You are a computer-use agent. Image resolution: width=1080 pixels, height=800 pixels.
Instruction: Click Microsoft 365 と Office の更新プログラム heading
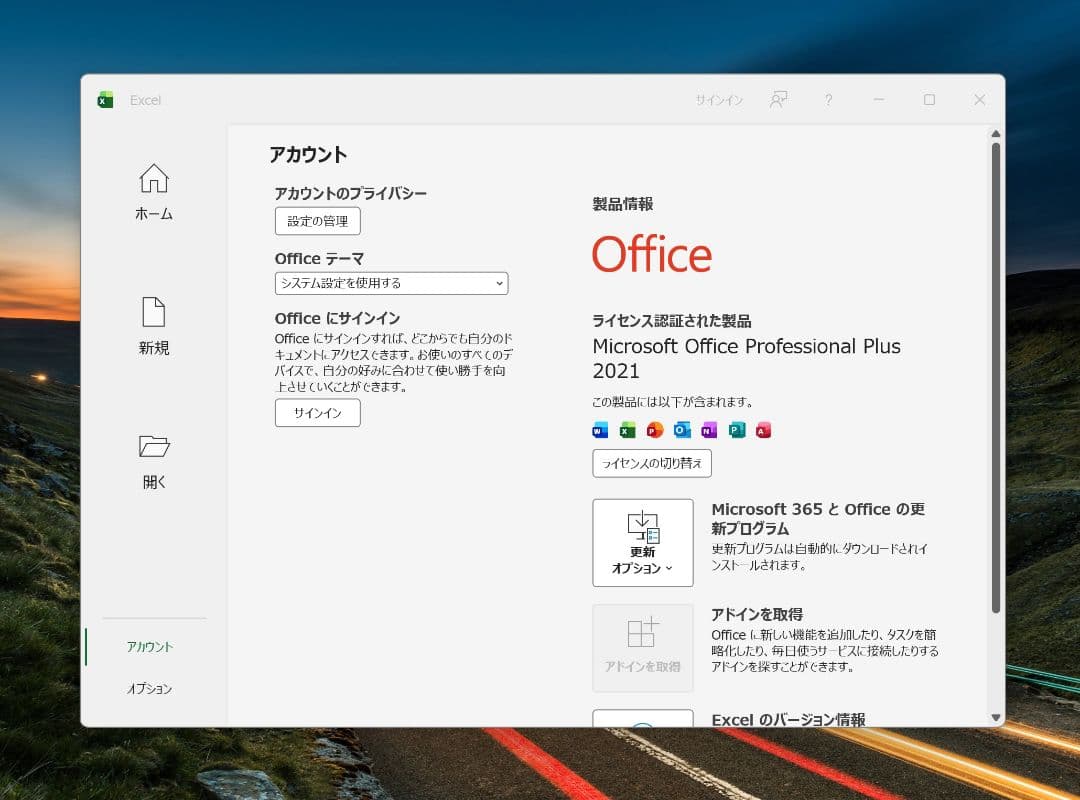[x=818, y=519]
